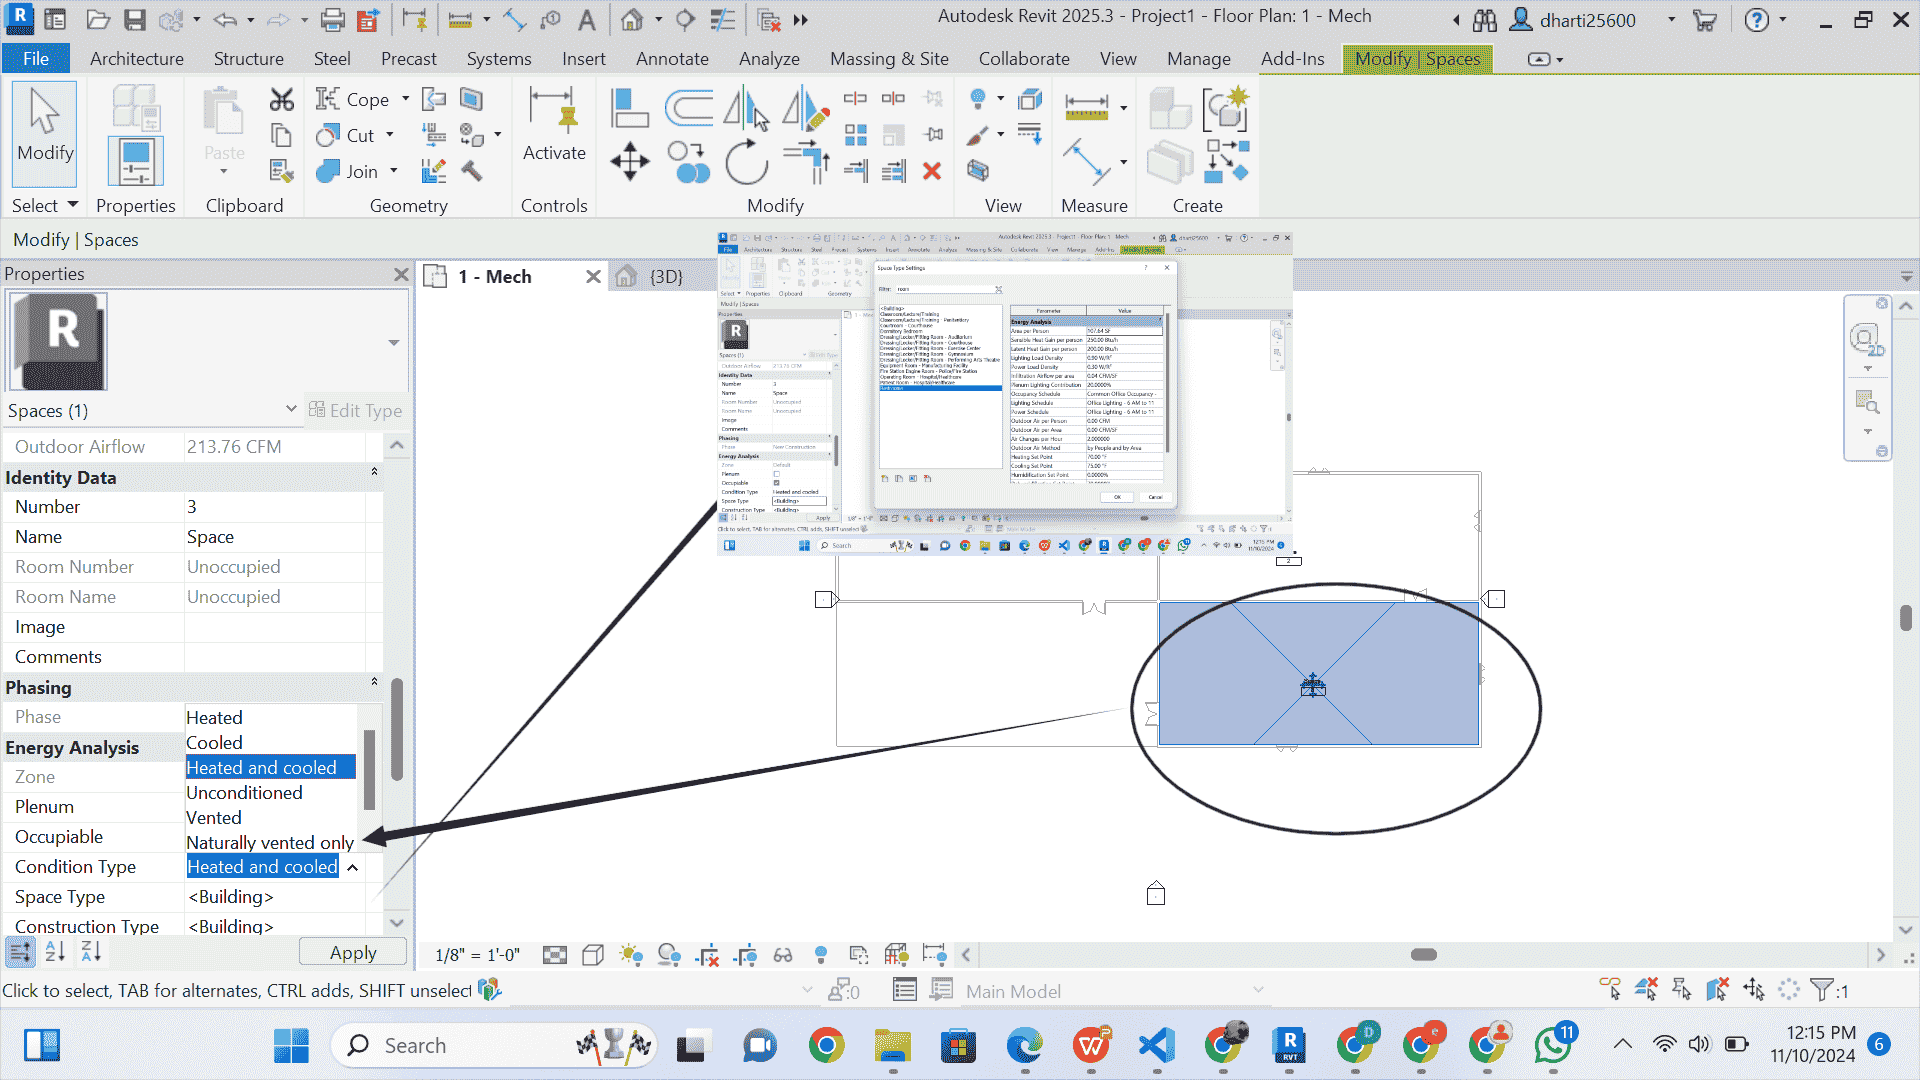This screenshot has height=1080, width=1920.
Task: Select the Rotate tool
Action: coord(745,163)
